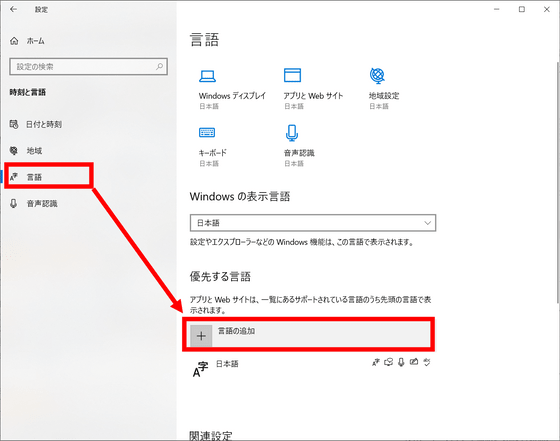Click the vertical scrollbar on right

558,182
